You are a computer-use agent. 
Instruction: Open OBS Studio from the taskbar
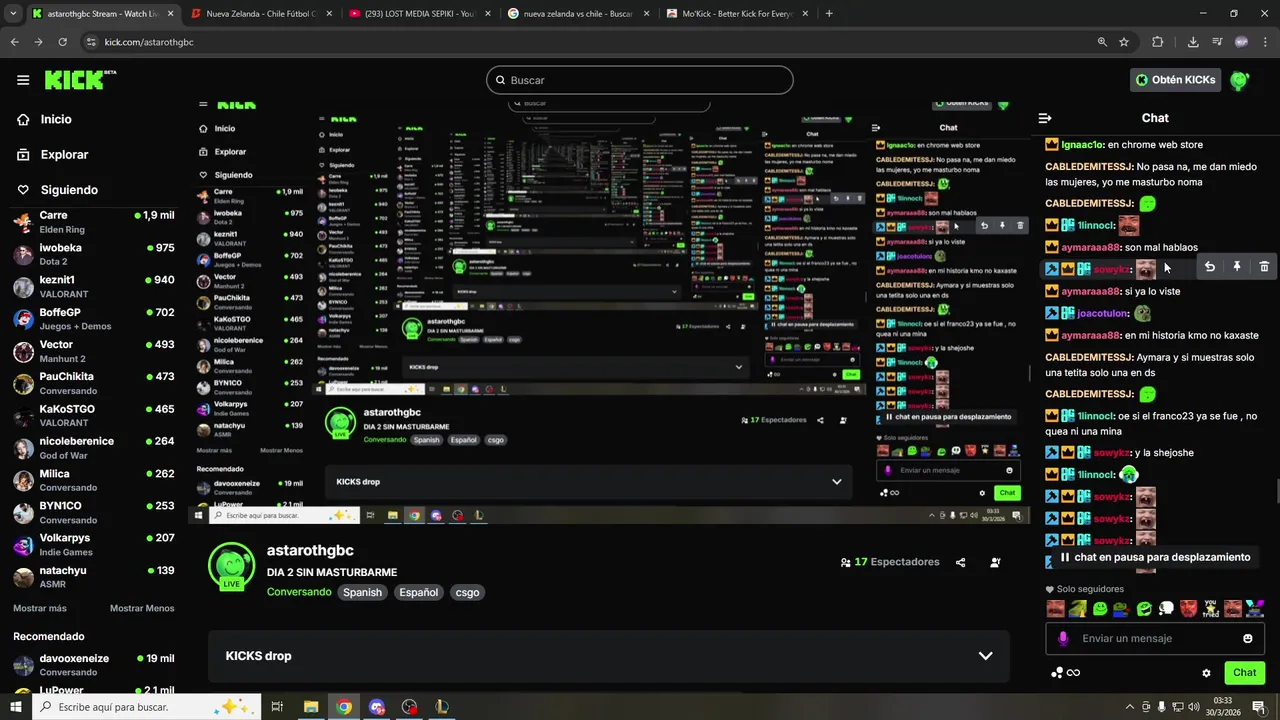tap(409, 707)
